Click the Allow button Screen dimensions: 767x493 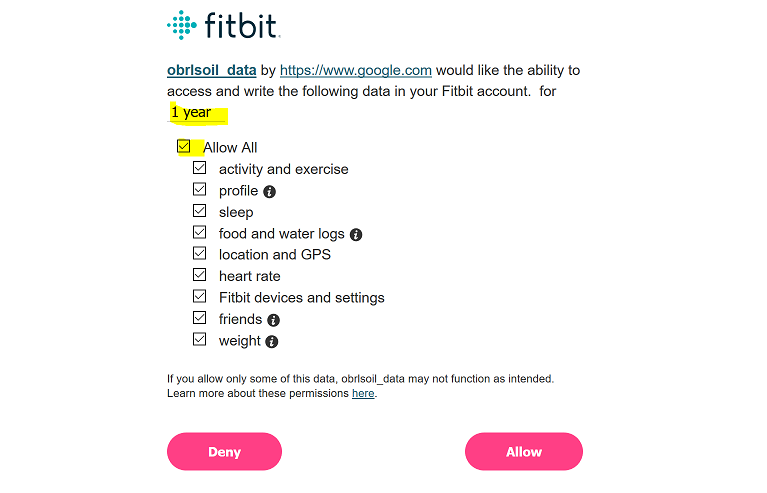point(524,451)
